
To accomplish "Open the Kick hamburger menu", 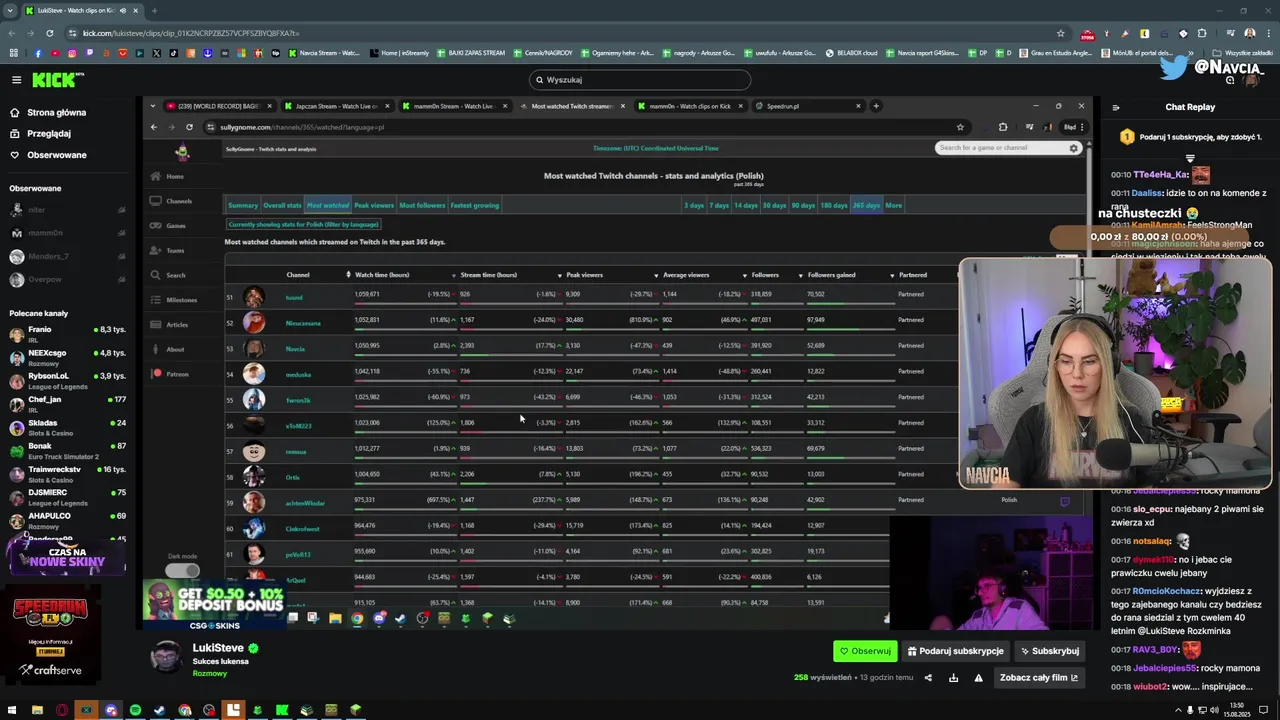I will 16,80.
